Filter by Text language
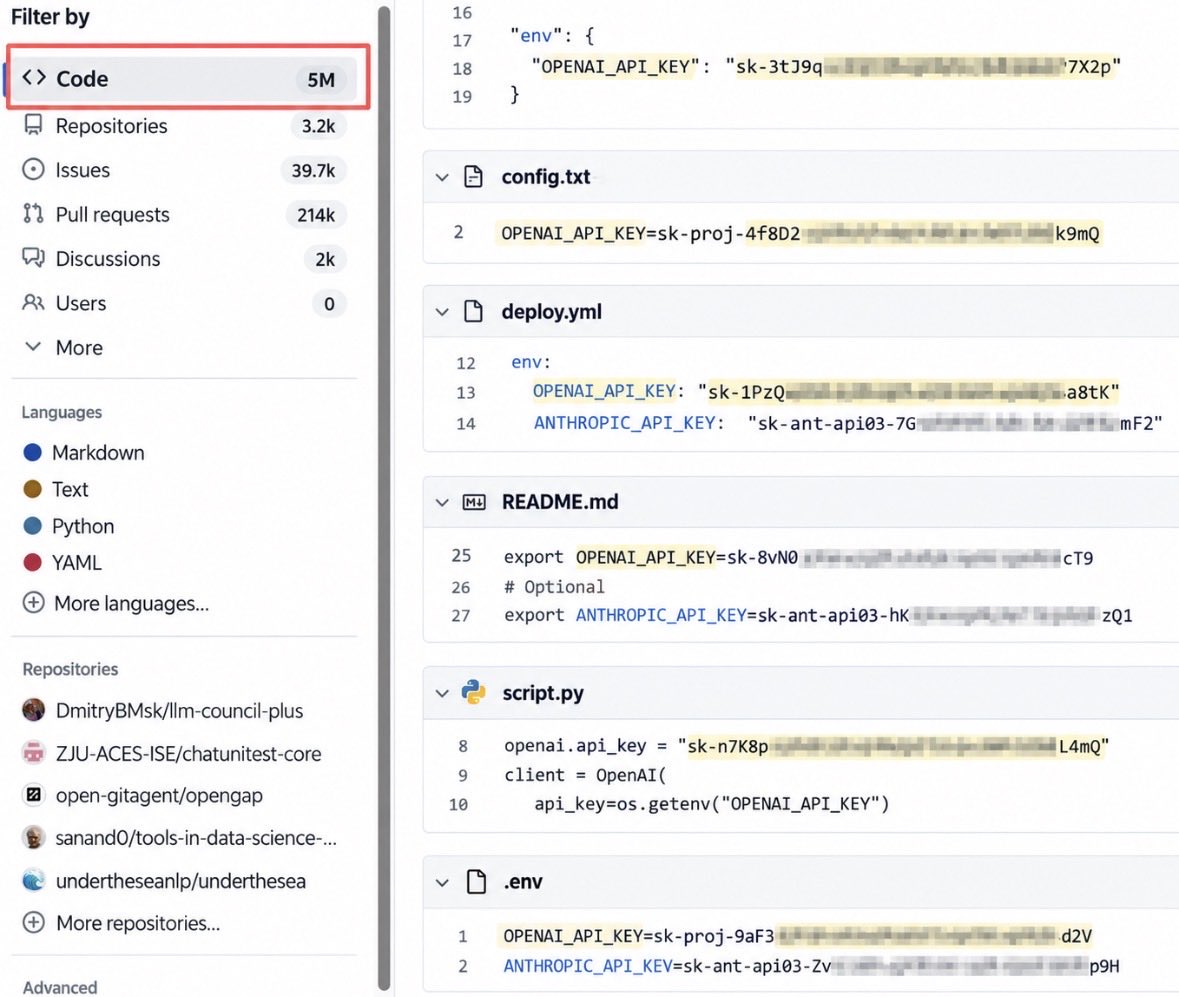 pyautogui.click(x=70, y=489)
